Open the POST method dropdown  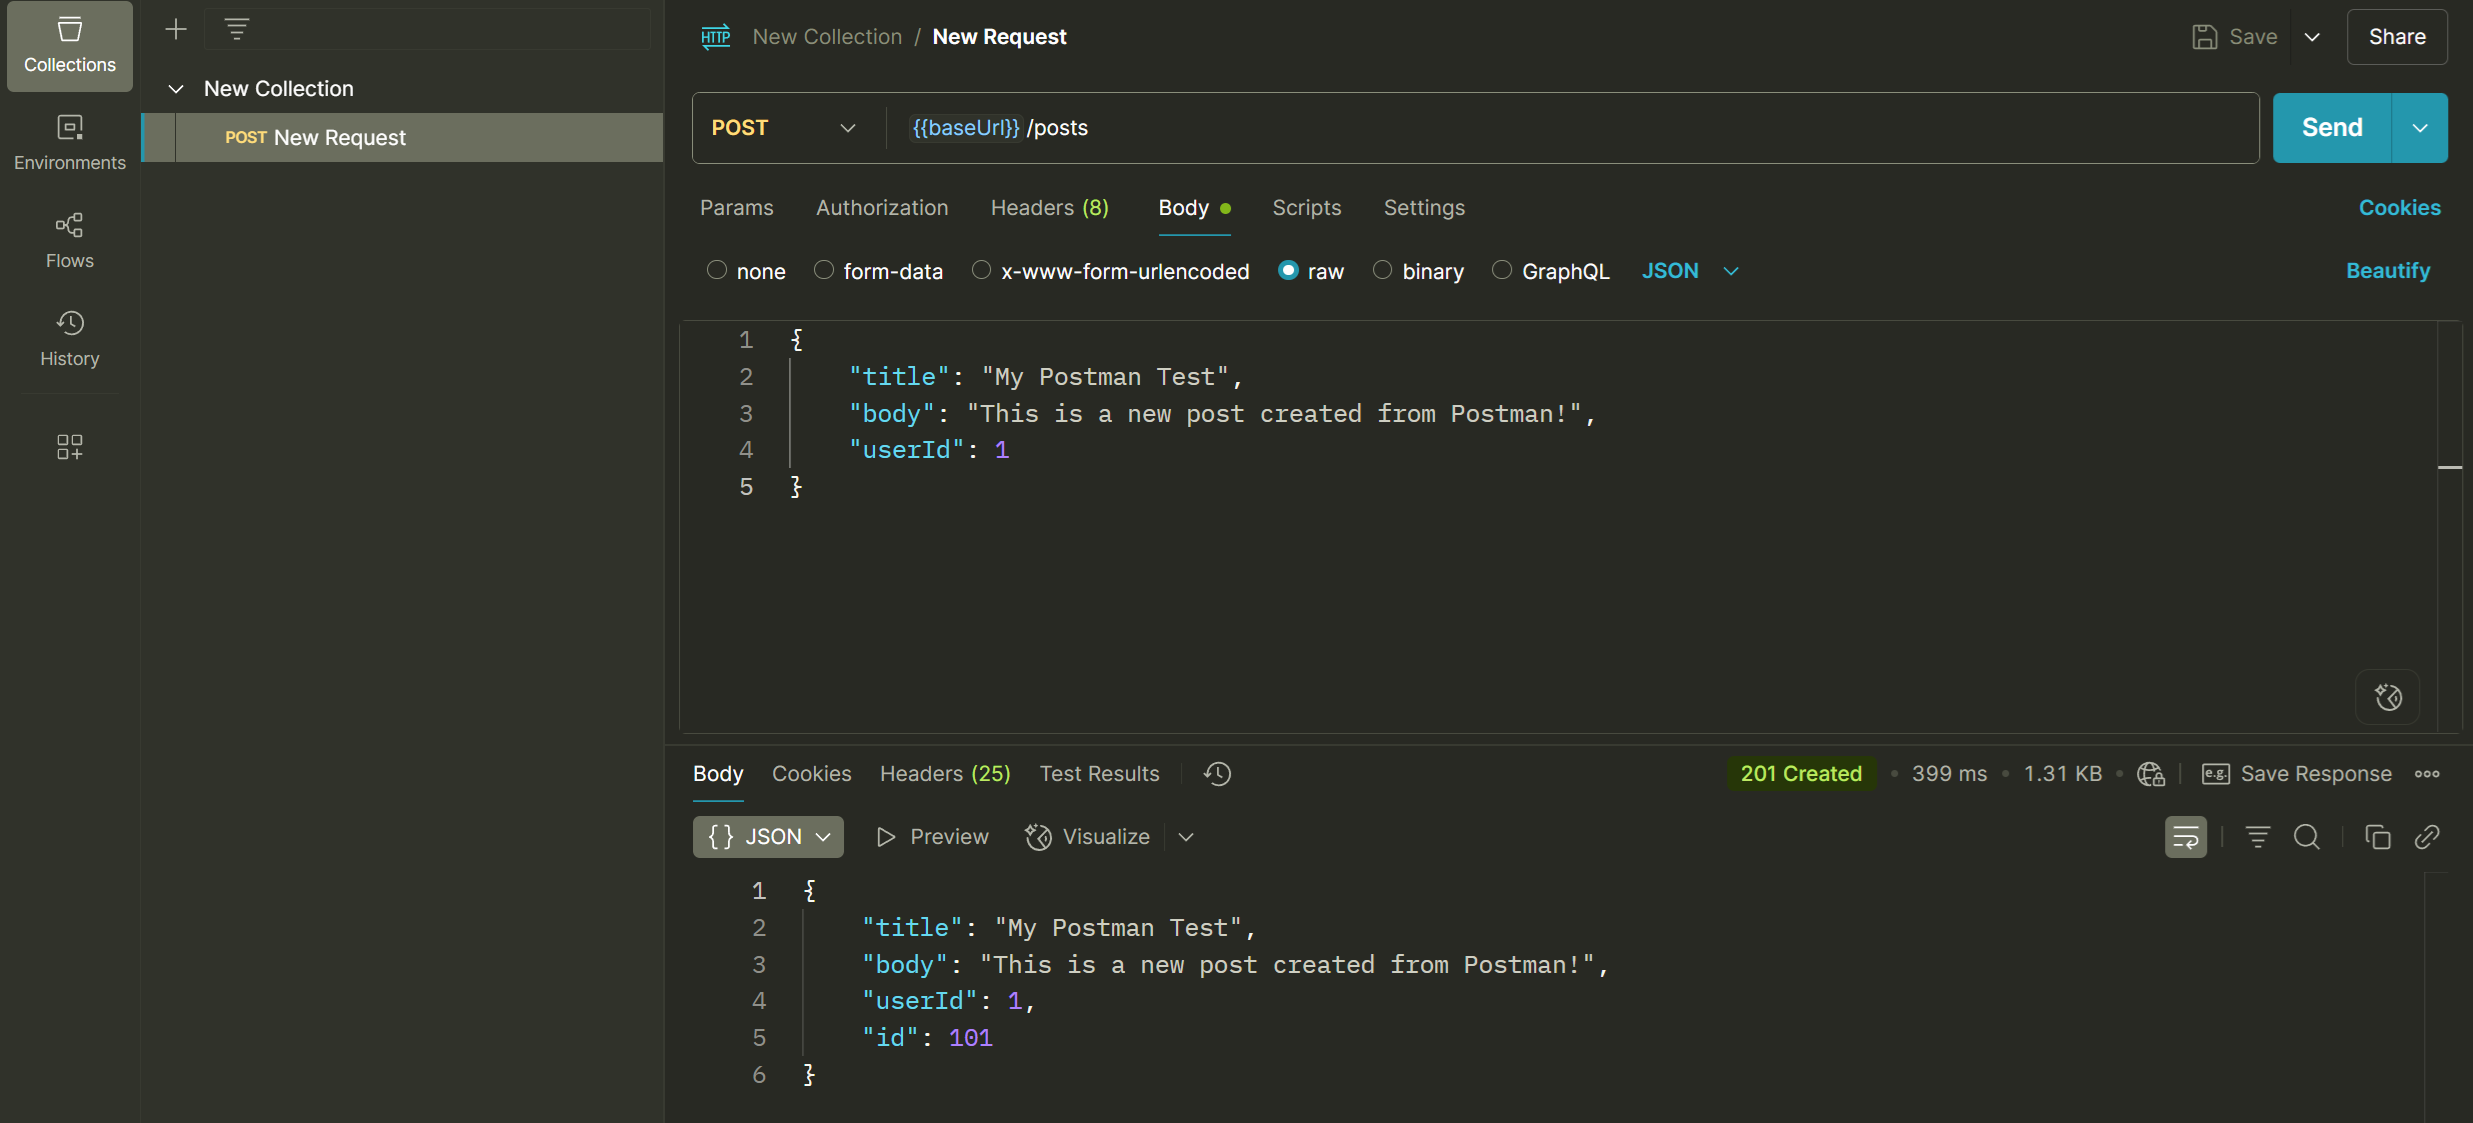click(x=784, y=128)
